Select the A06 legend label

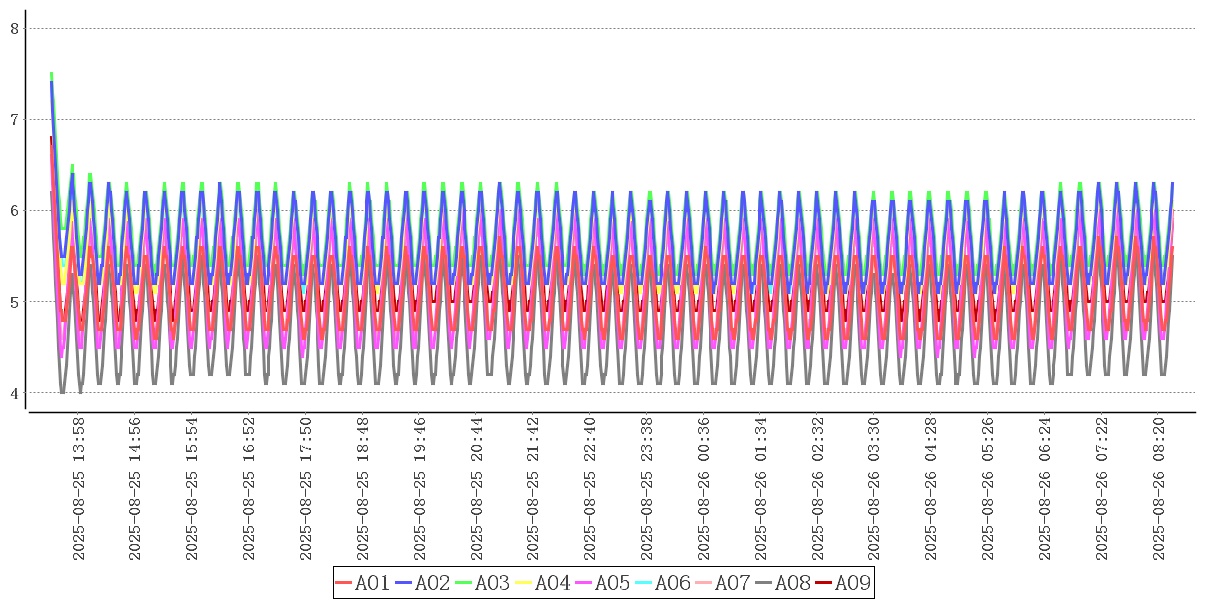(x=672, y=583)
